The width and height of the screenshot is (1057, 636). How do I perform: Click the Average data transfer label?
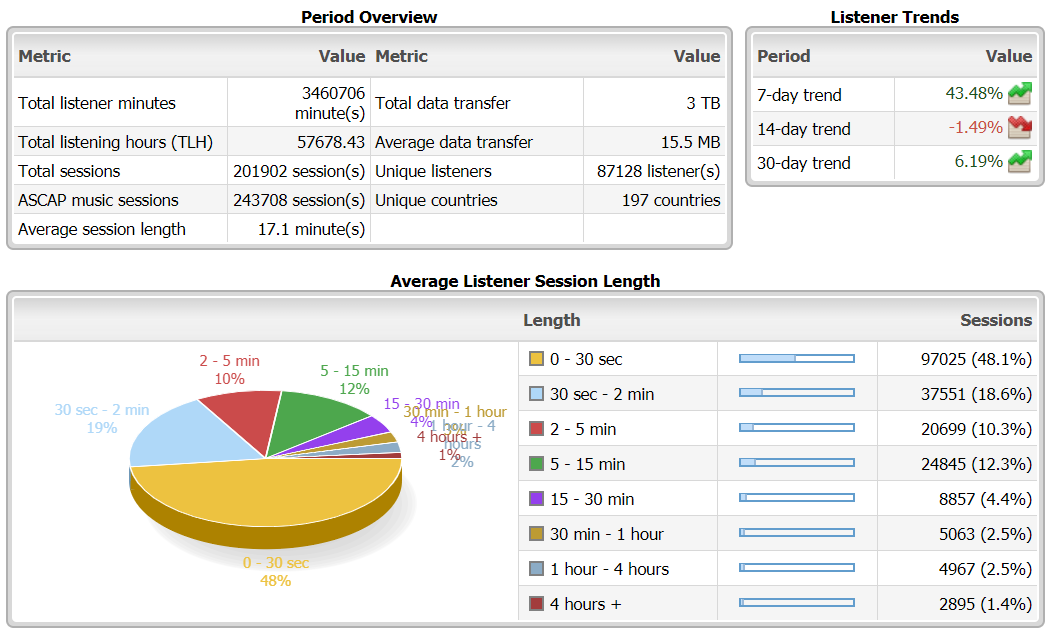454,142
